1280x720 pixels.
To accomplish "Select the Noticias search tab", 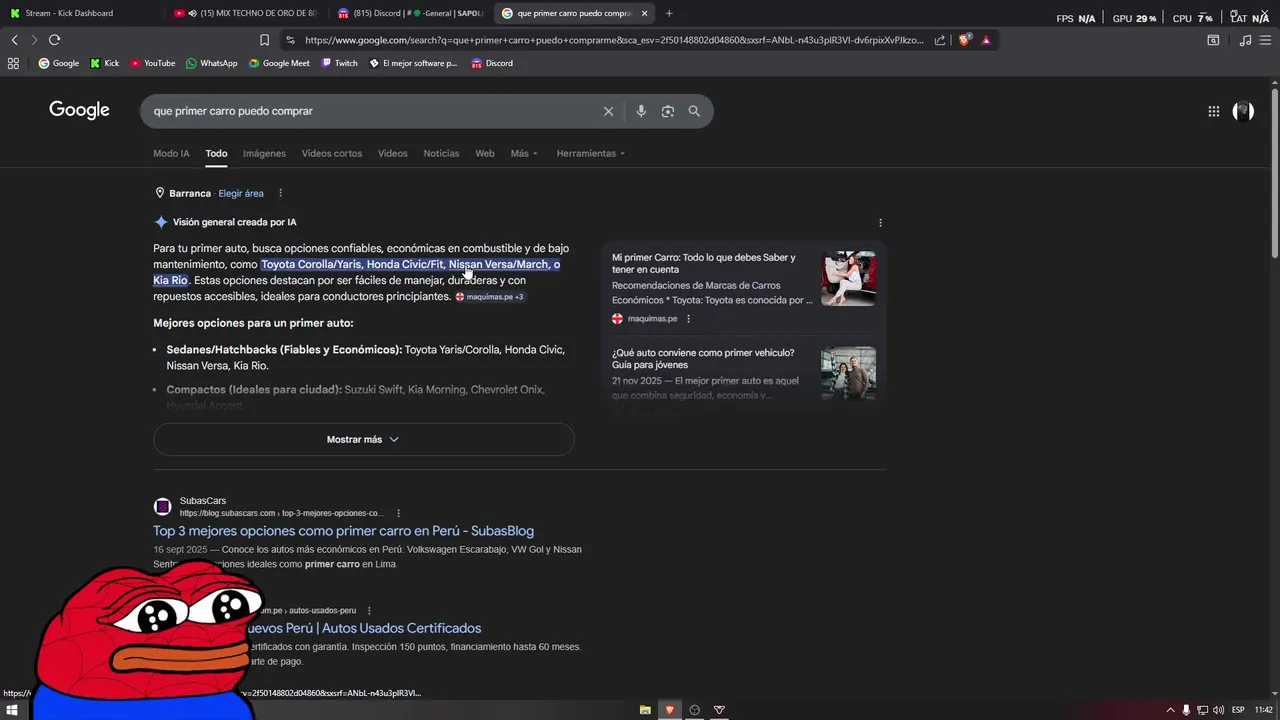I will click(441, 153).
